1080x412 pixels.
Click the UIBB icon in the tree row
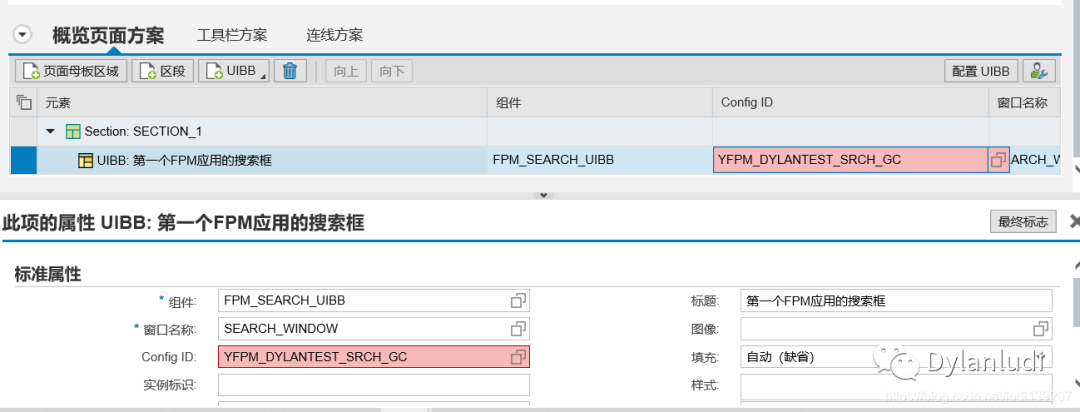(x=85, y=161)
